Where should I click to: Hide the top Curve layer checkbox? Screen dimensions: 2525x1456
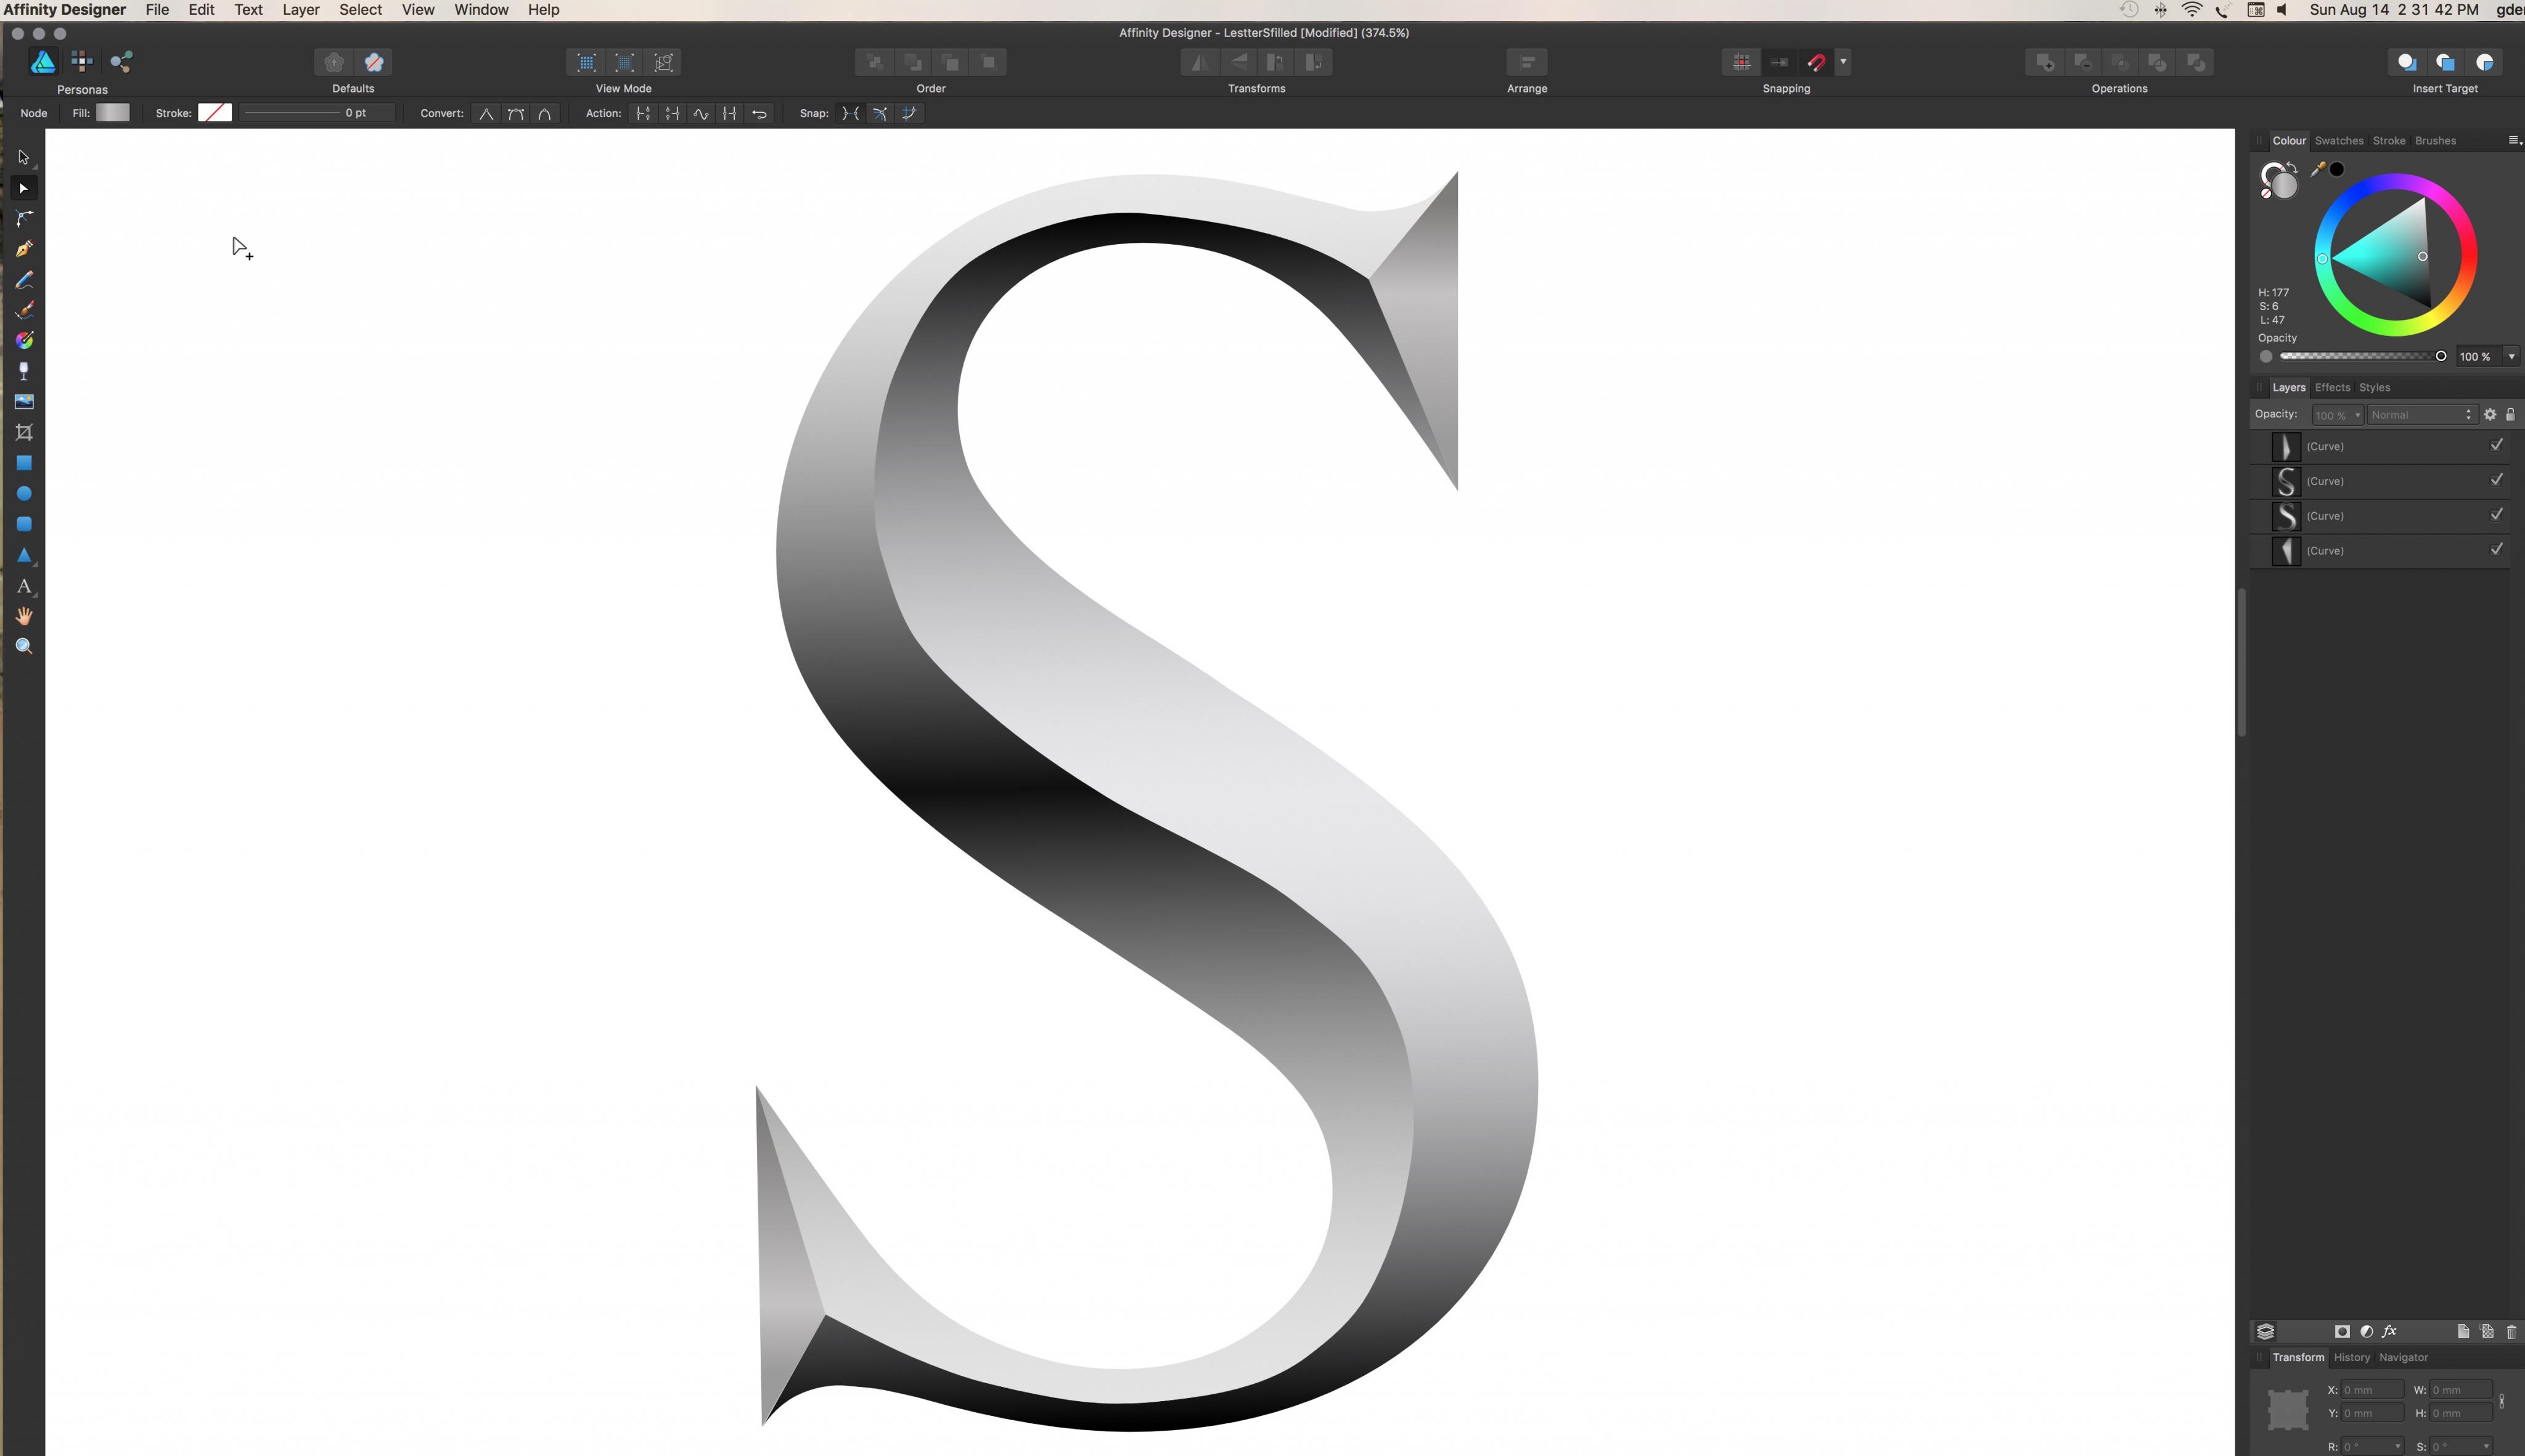[x=2496, y=445]
